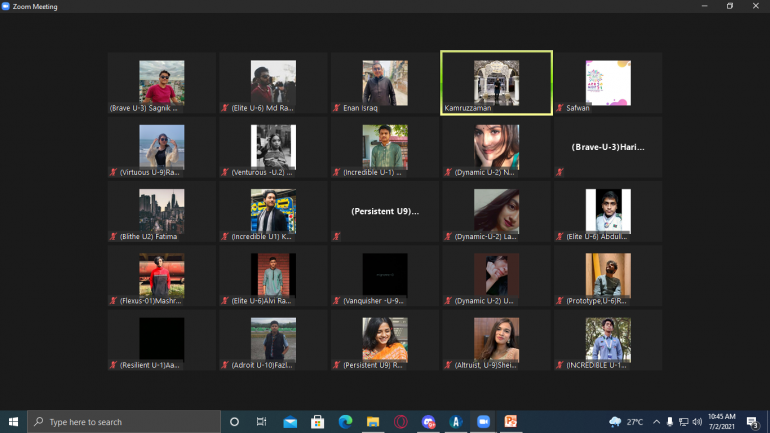Open Microsoft Edge from the taskbar
The height and width of the screenshot is (433, 770).
(x=345, y=422)
